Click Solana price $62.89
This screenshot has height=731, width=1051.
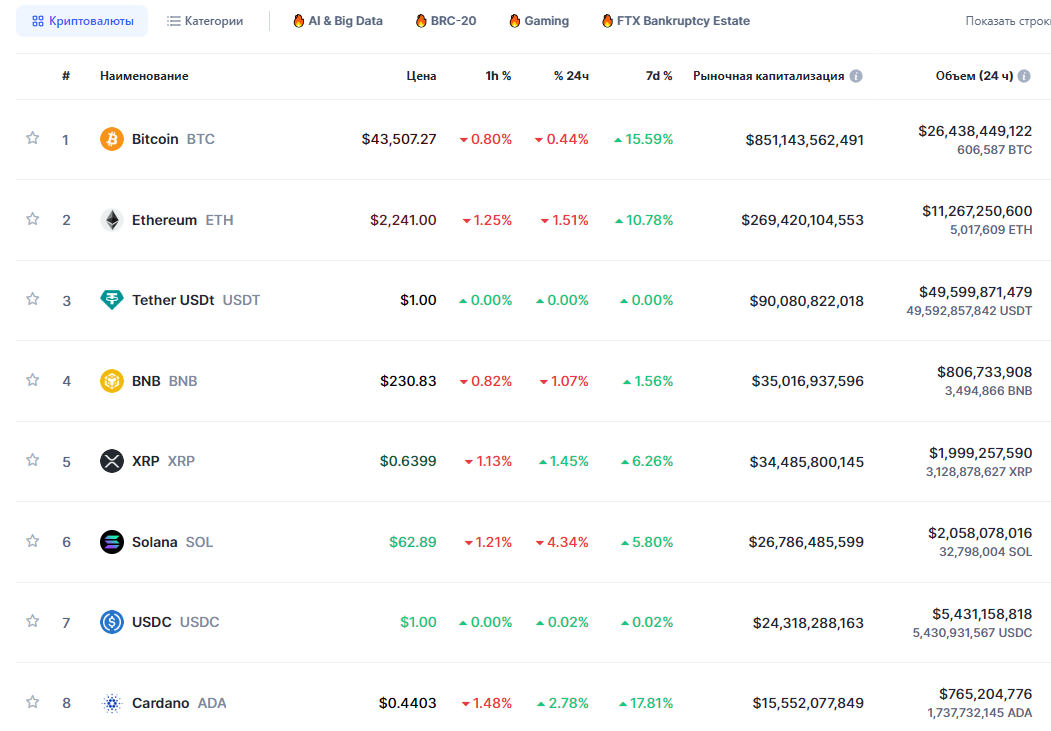tap(413, 541)
